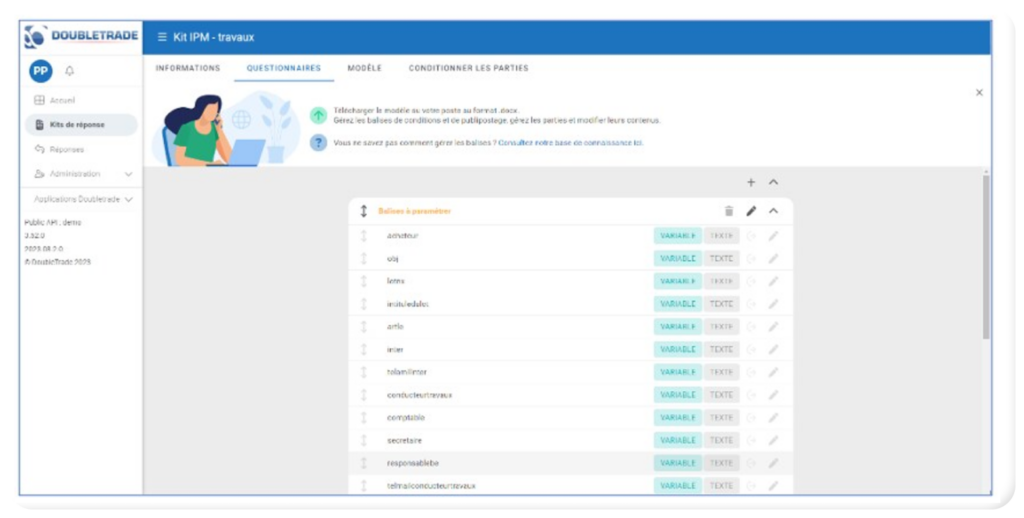This screenshot has width=1024, height=518.
Task: Click the plus icon to add a section
Action: pos(751,182)
